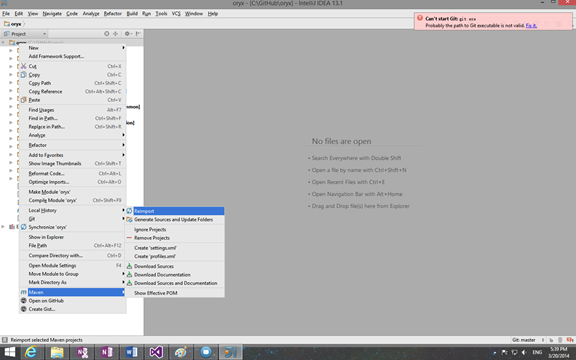Click the oryx breadcrumb in navigation bar
Image resolution: width=576 pixels, height=360 pixels.
(x=13, y=24)
